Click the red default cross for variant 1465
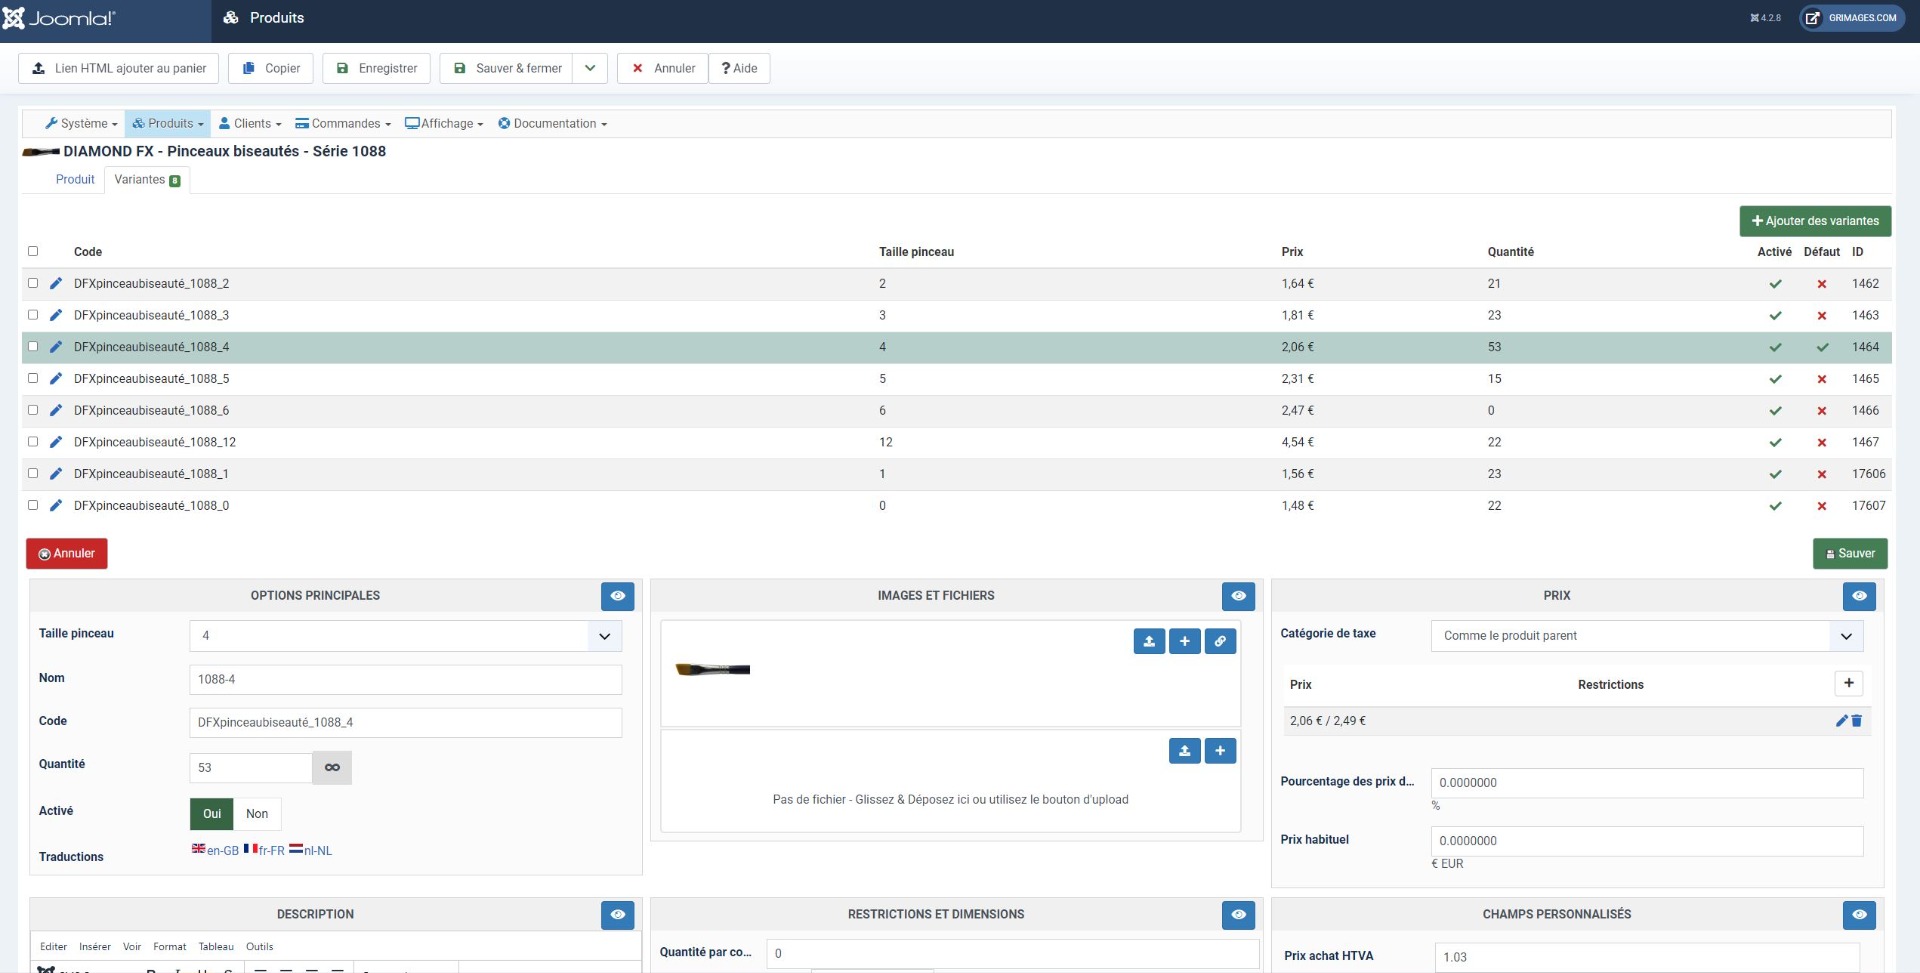Viewport: 1920px width, 973px height. [1821, 379]
